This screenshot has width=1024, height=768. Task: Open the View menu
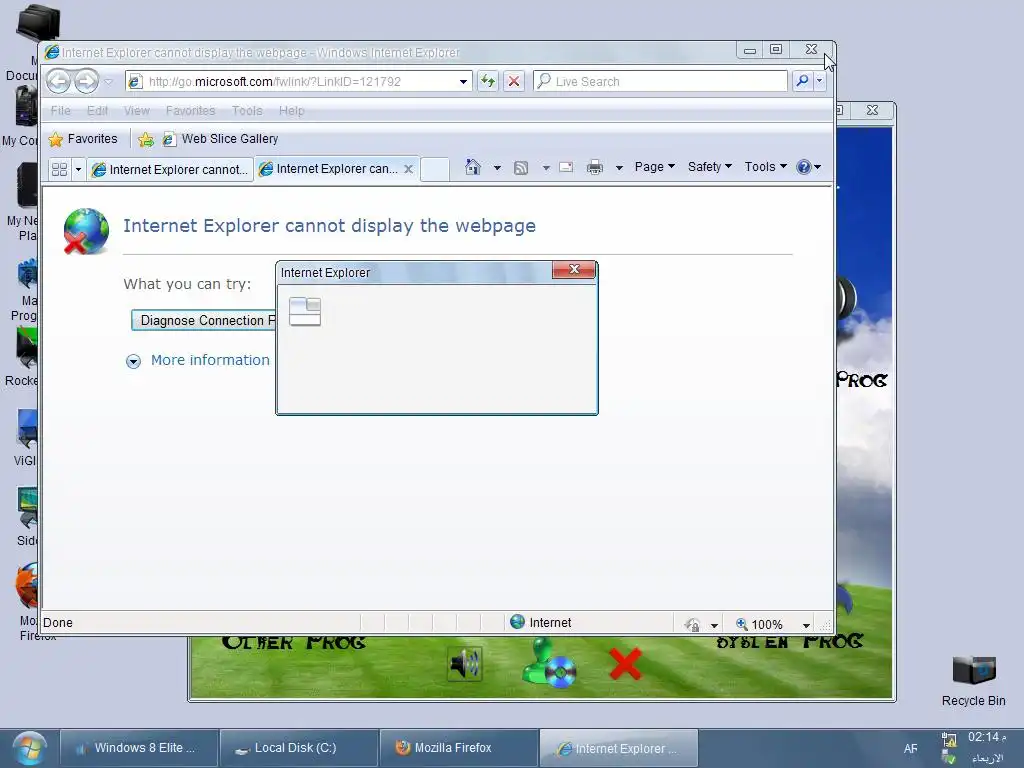click(136, 111)
